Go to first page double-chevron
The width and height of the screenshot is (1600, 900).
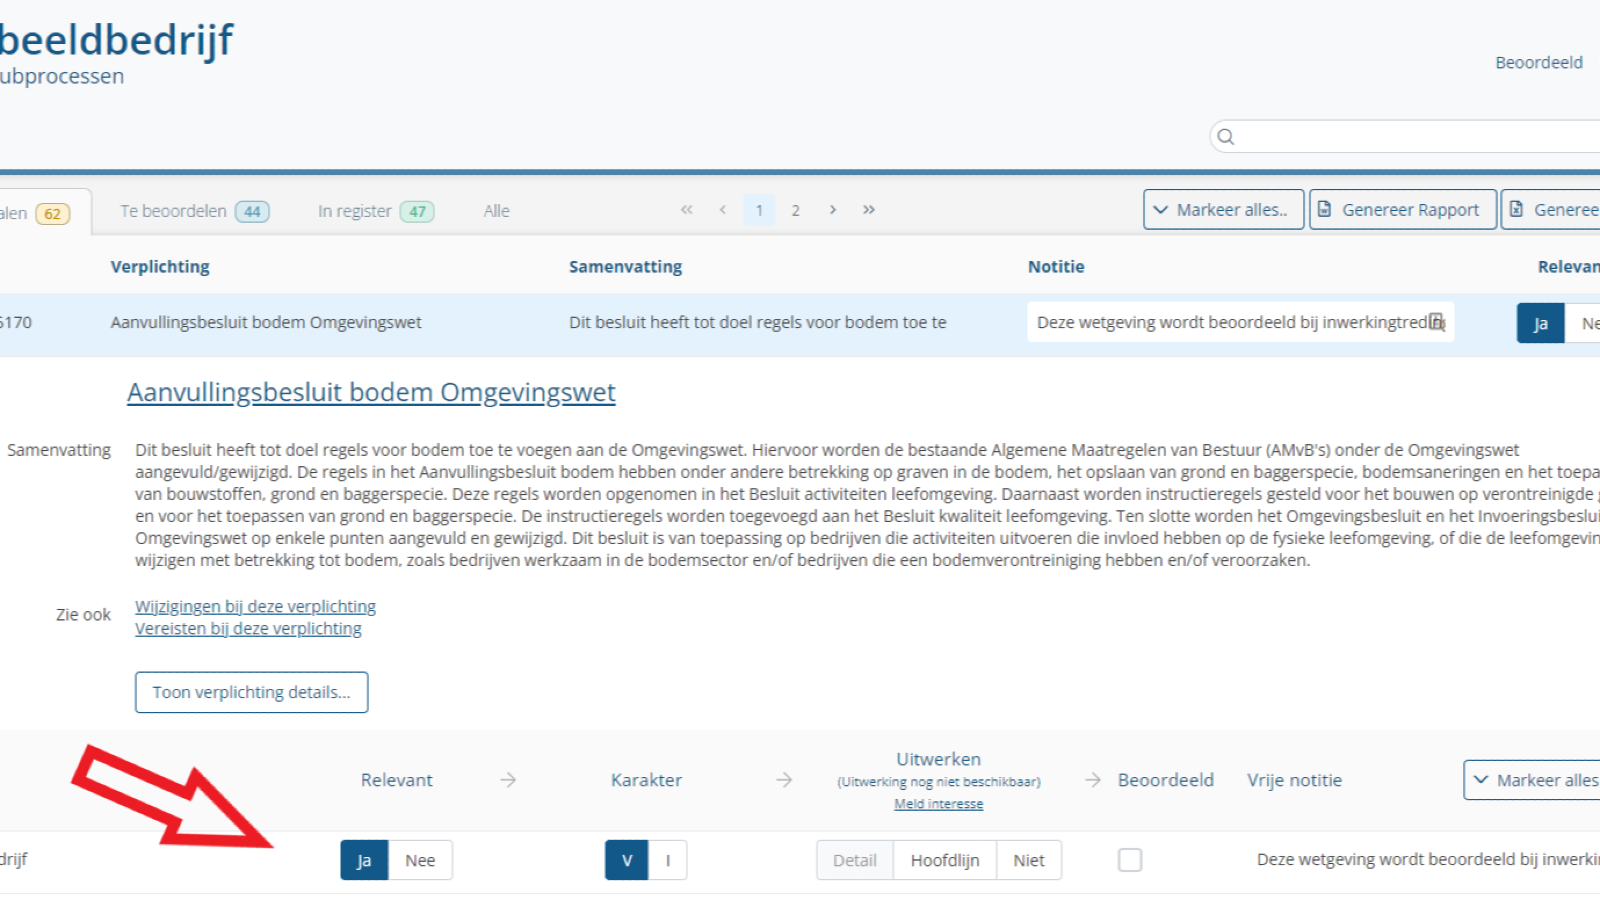click(x=686, y=210)
